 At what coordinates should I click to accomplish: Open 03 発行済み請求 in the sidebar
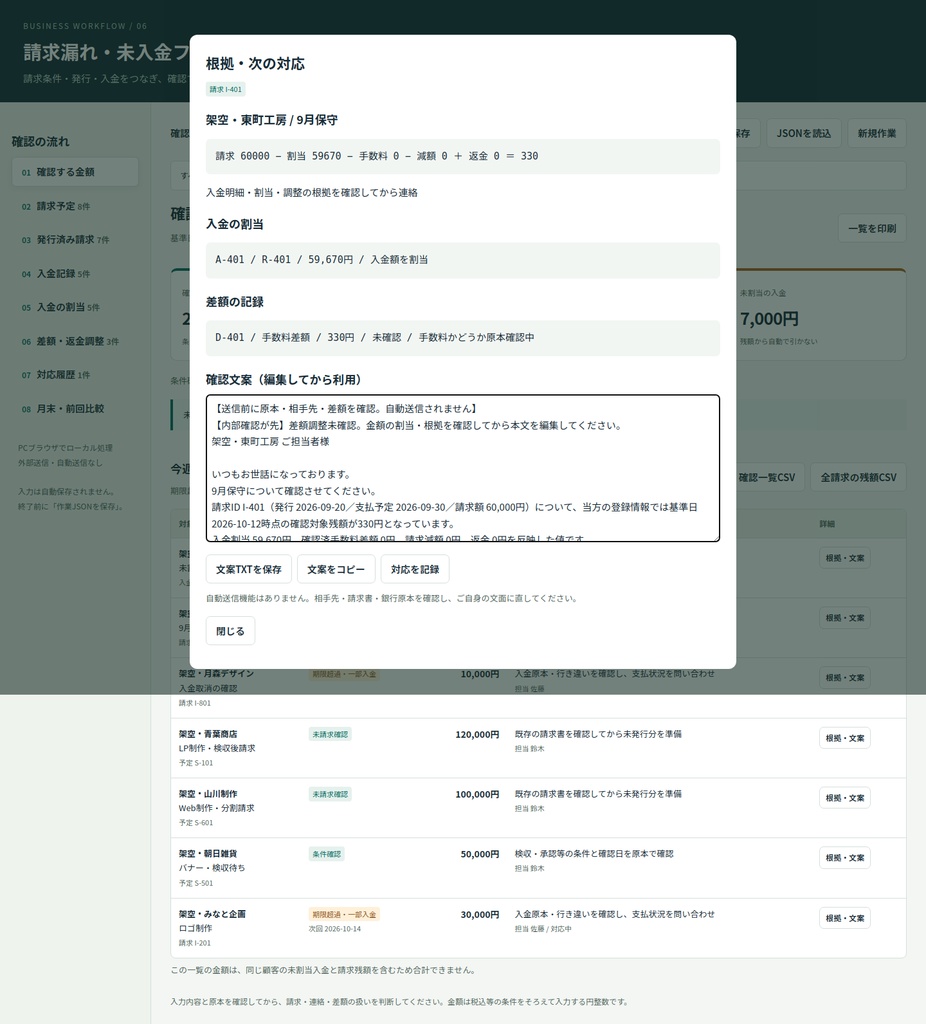[75, 240]
